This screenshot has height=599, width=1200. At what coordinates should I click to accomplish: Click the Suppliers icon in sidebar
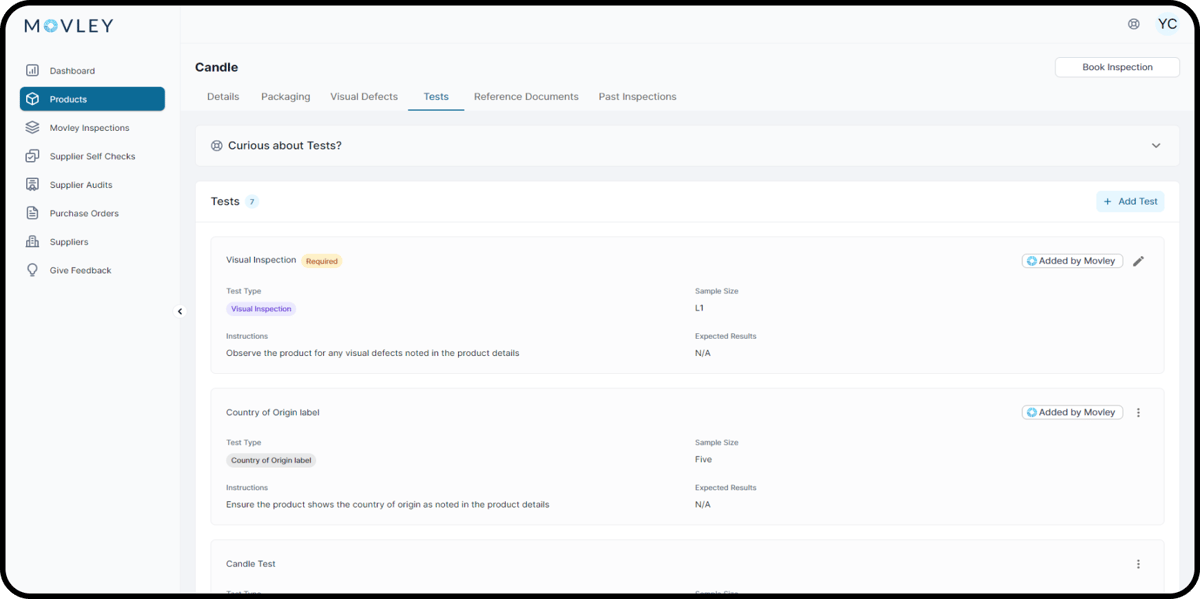click(33, 242)
